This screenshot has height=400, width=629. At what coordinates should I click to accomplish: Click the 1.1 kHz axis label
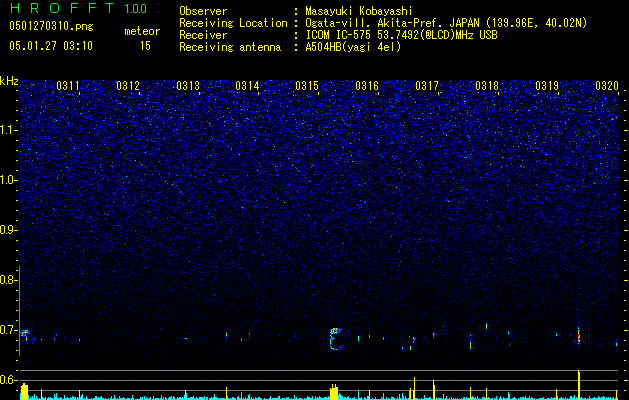coord(9,130)
